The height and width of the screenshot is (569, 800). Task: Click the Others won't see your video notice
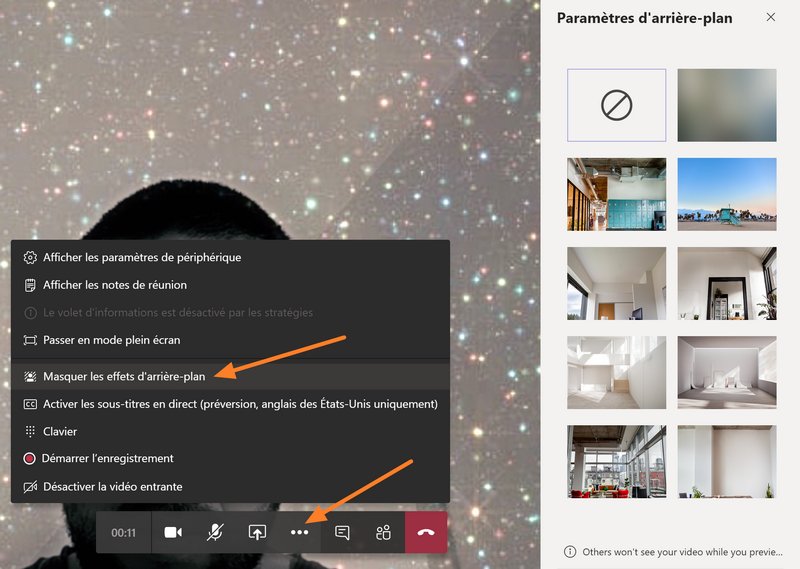coord(682,552)
